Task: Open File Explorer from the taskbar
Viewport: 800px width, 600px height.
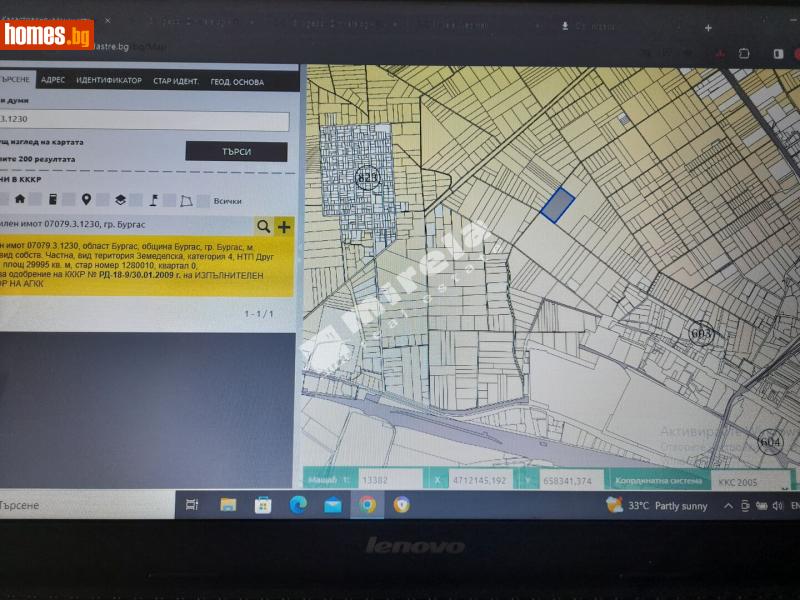Action: click(x=228, y=505)
